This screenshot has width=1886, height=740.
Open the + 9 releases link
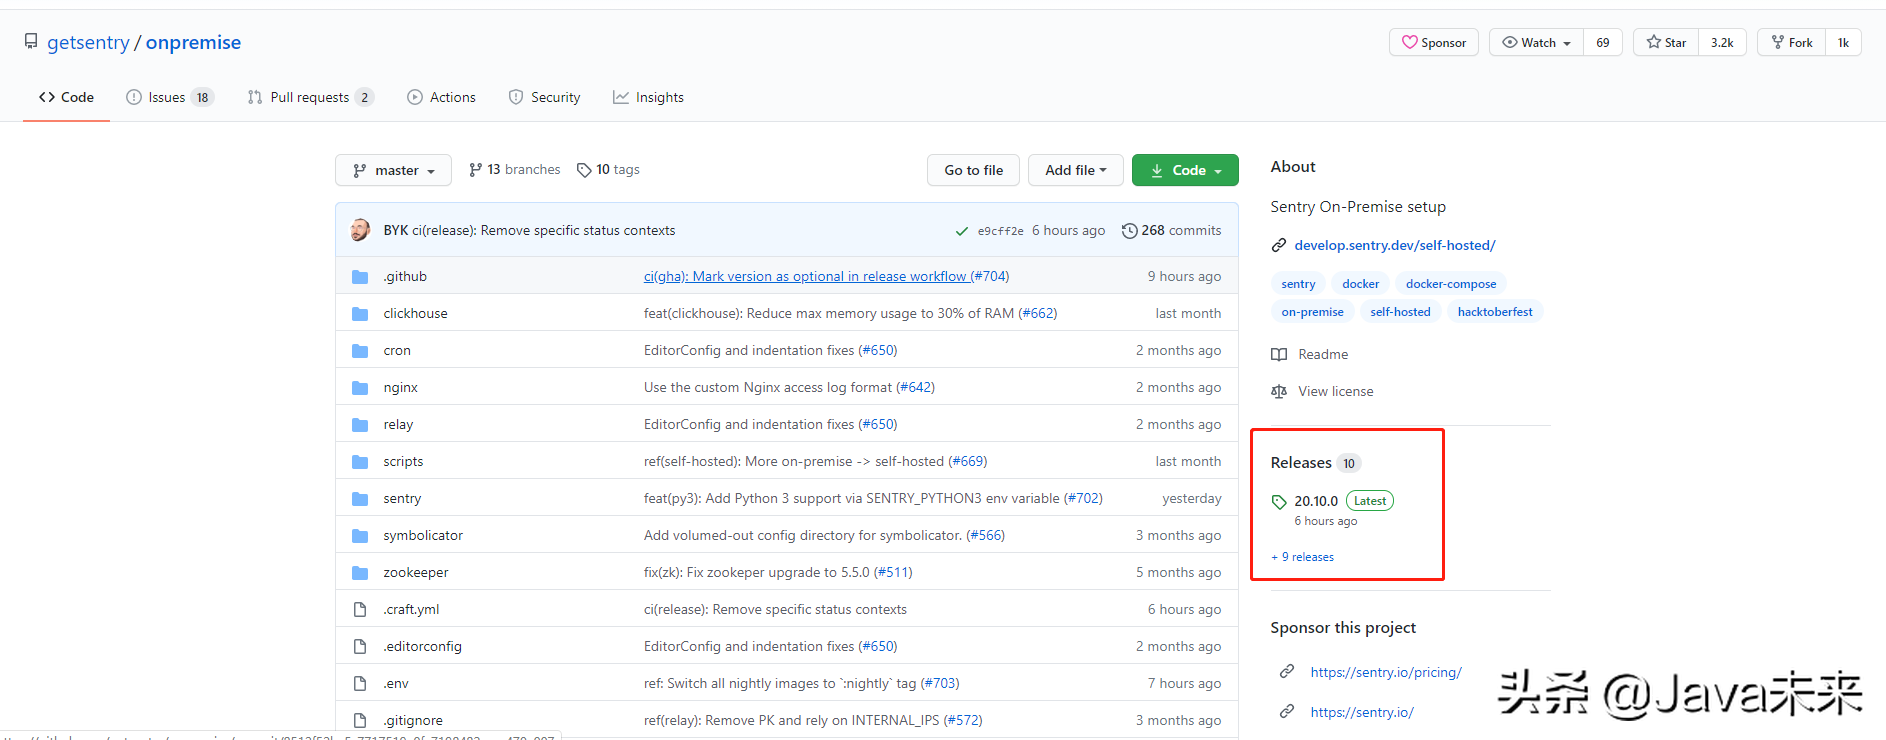1302,557
